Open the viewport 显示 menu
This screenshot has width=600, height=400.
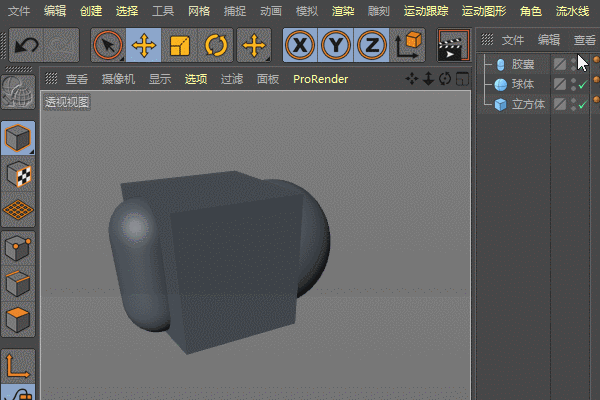click(160, 79)
